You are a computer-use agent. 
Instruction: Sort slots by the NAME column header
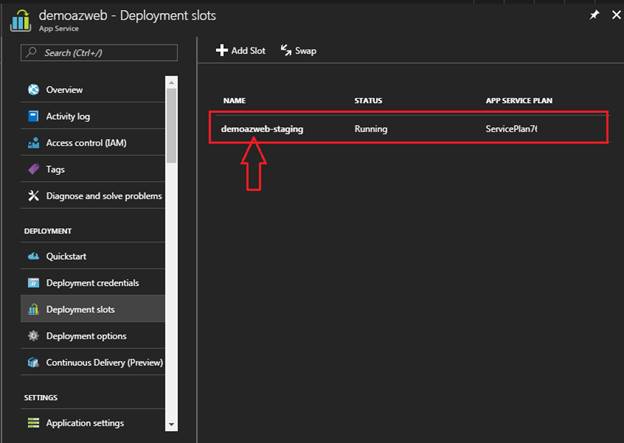click(x=234, y=101)
